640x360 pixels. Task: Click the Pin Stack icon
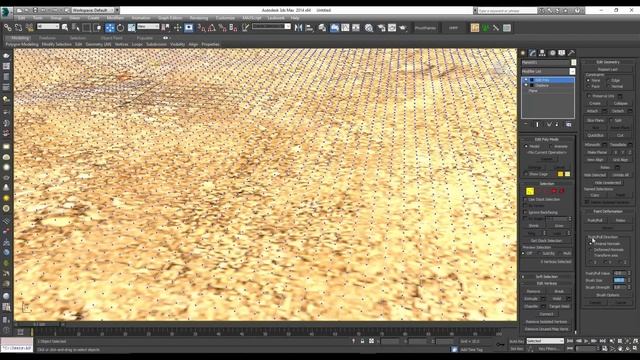[526, 124]
